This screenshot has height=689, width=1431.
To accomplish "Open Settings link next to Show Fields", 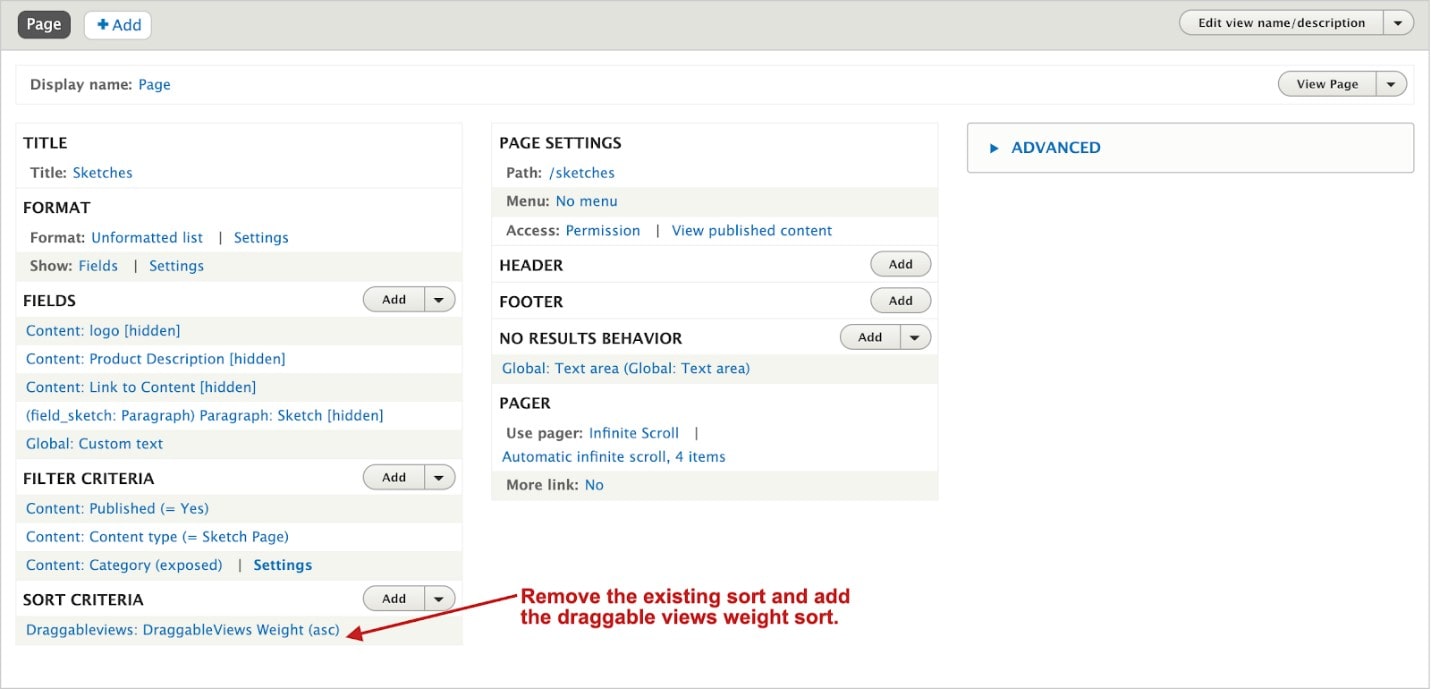I will tap(176, 266).
